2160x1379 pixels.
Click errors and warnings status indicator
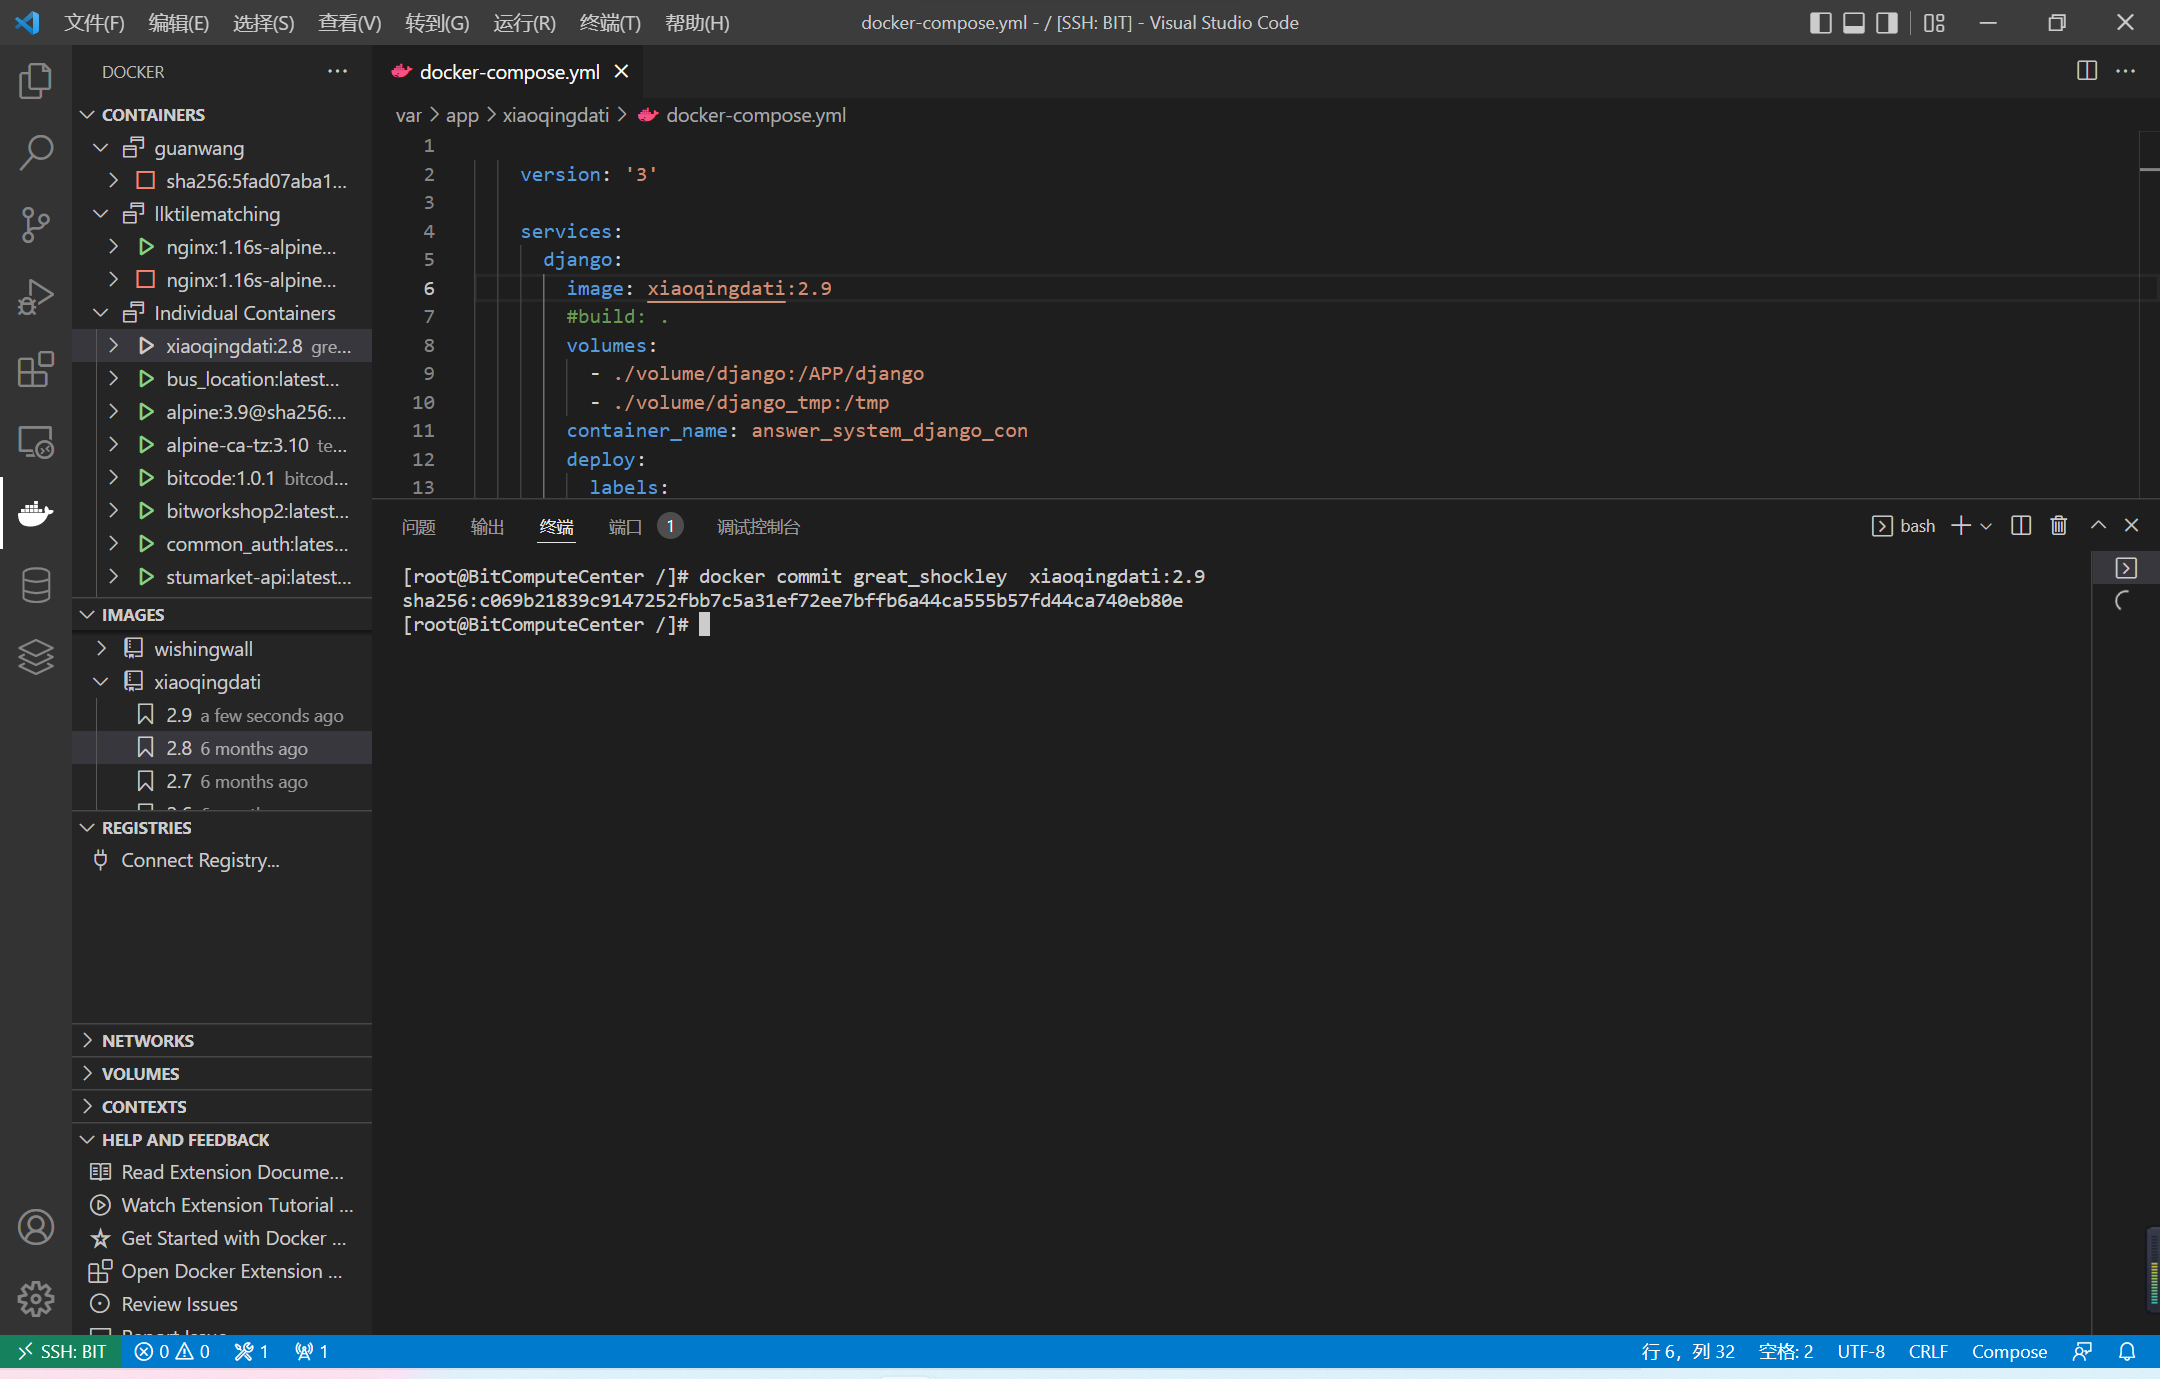point(172,1352)
